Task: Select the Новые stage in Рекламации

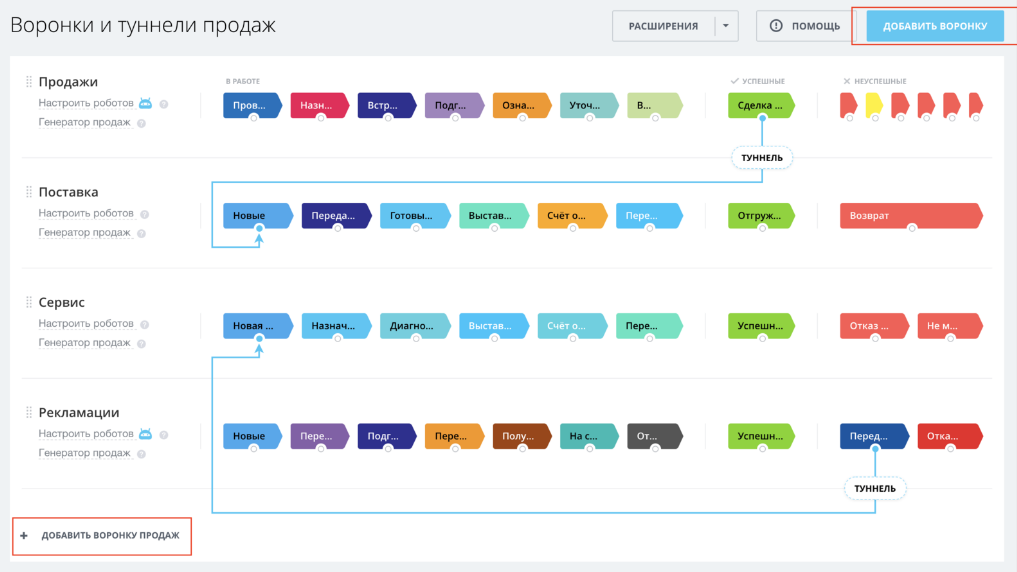Action: coord(252,436)
